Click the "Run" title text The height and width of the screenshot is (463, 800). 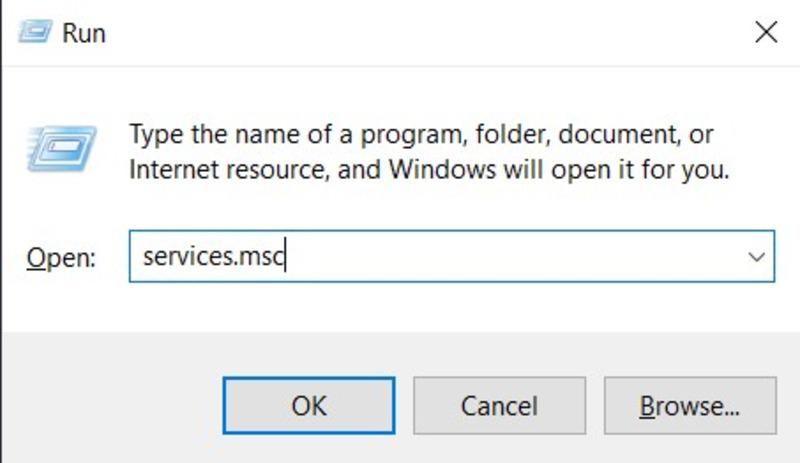pos(84,32)
